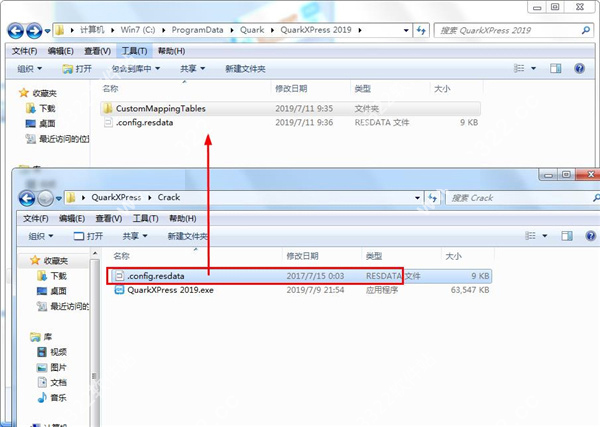
Task: Change view icon in Crack window
Action: click(530, 236)
